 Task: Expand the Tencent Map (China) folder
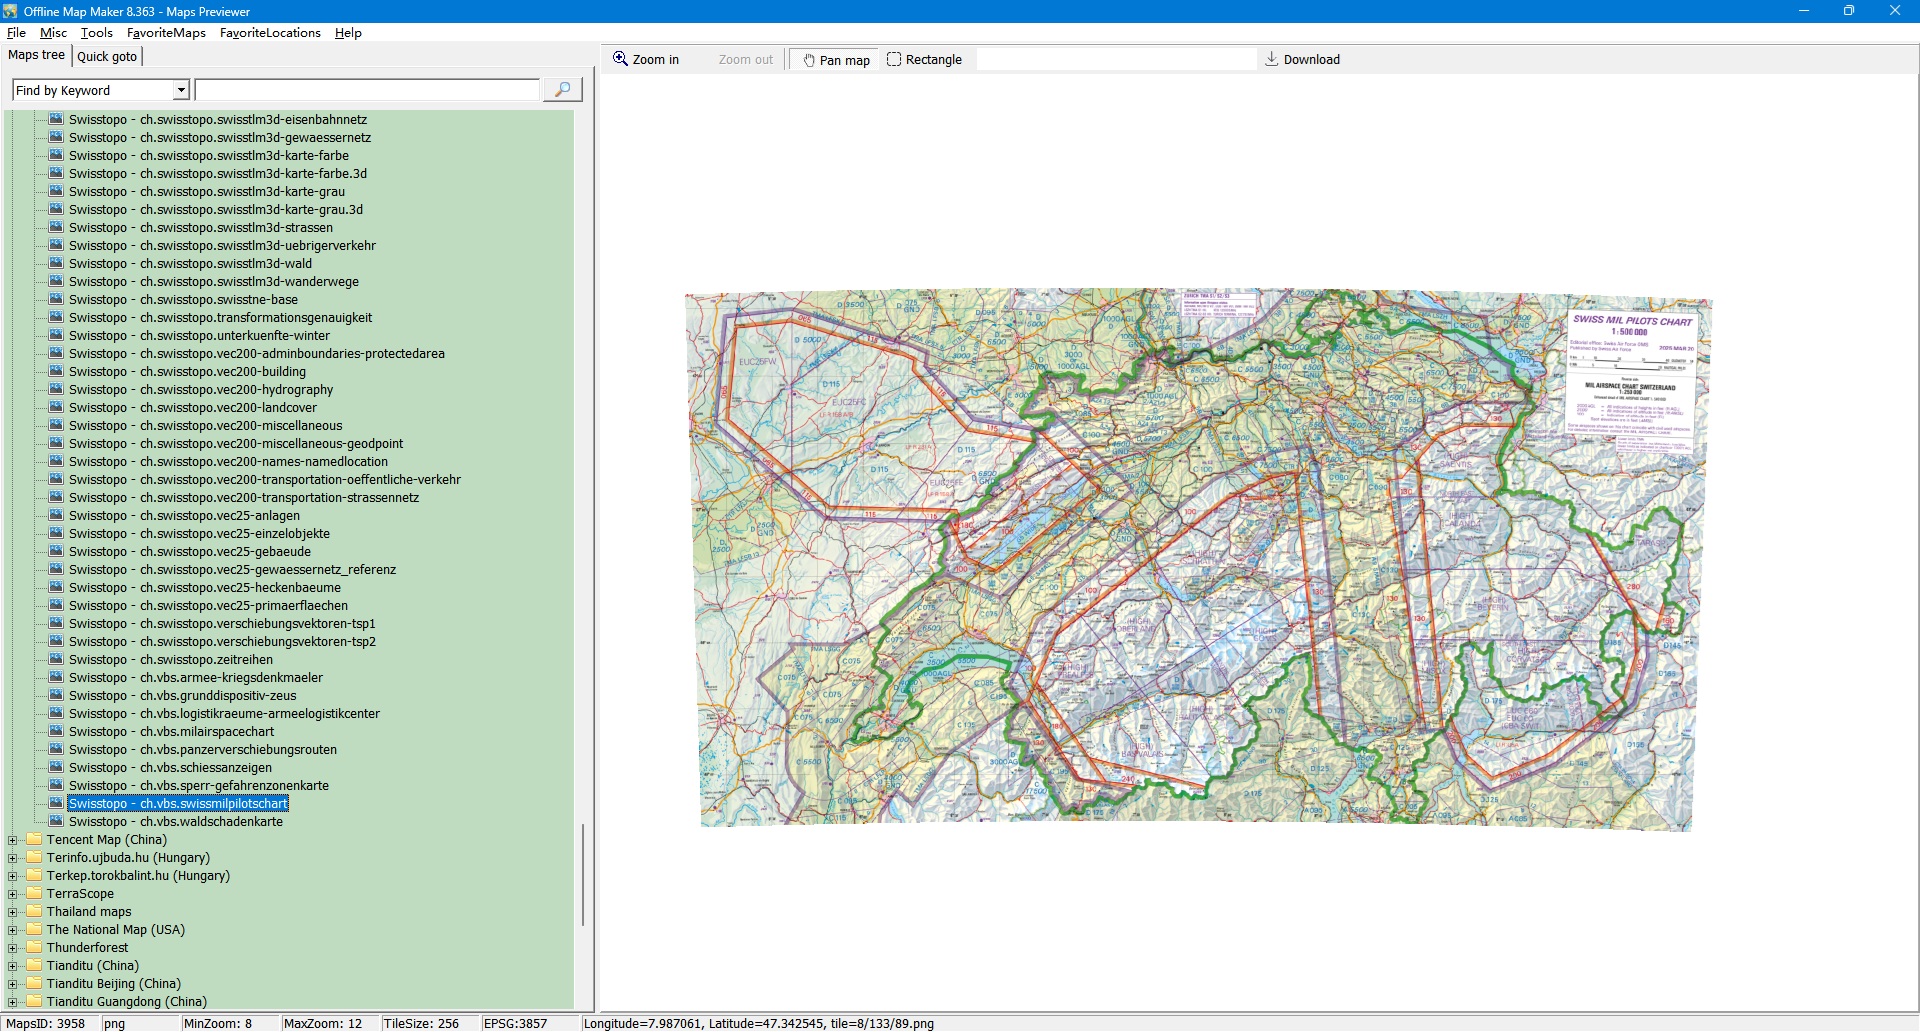[12, 840]
